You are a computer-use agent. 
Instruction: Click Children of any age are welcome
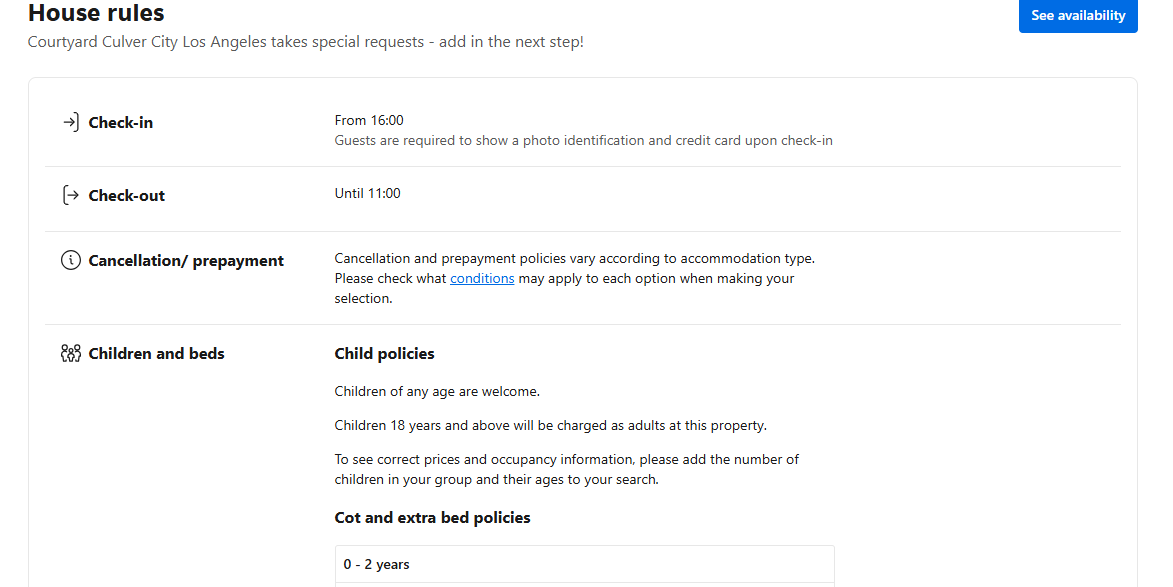click(437, 392)
